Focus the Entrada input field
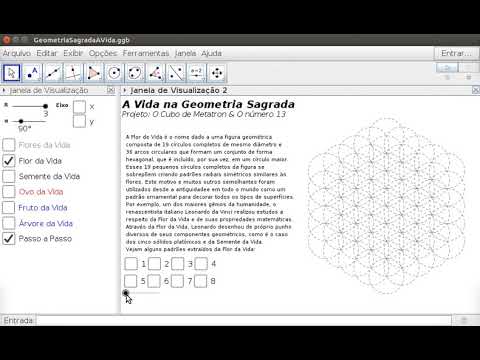The image size is (480, 360). 243,320
